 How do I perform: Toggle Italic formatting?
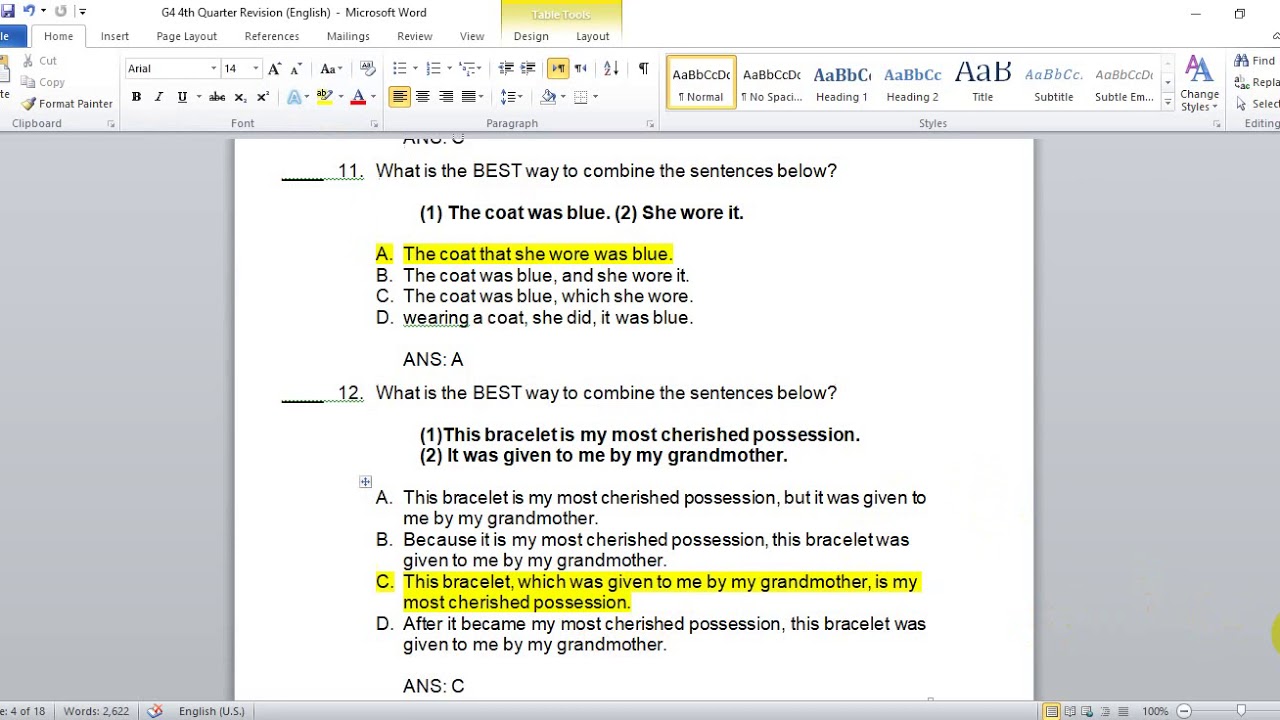(x=158, y=97)
